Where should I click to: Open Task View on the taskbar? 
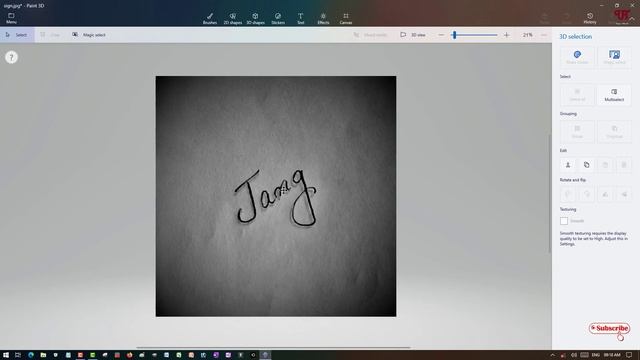pos(18,355)
